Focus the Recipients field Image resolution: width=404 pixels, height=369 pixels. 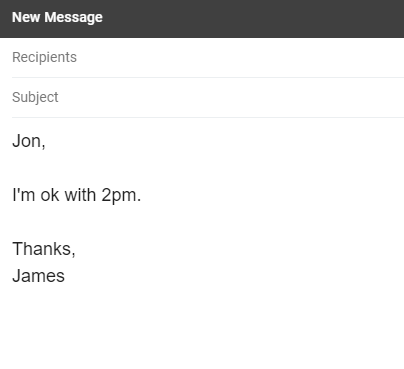[208, 57]
